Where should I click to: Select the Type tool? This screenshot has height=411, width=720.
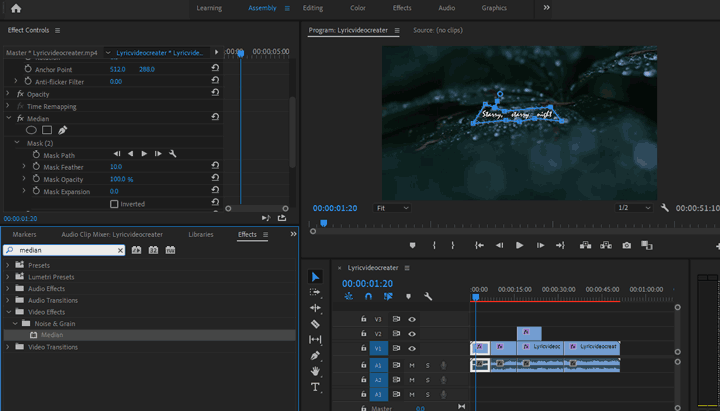(316, 387)
